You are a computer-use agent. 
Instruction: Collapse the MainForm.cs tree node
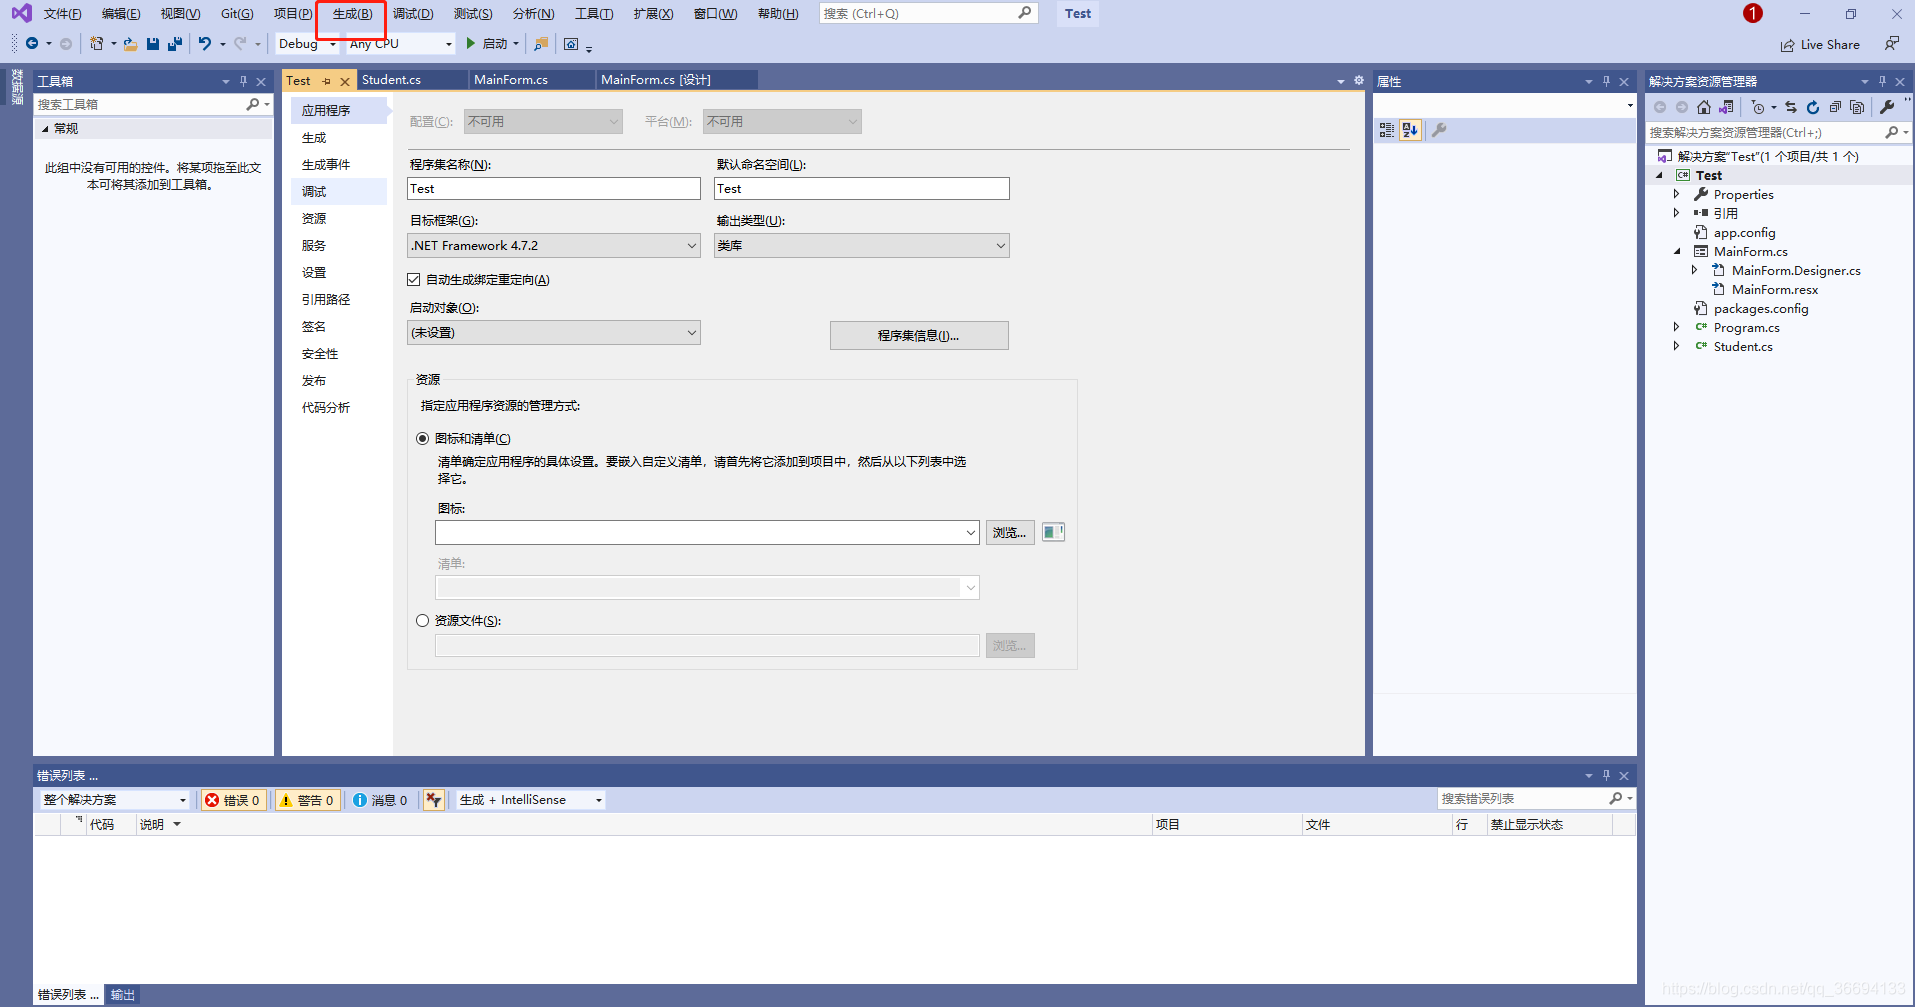(1677, 252)
